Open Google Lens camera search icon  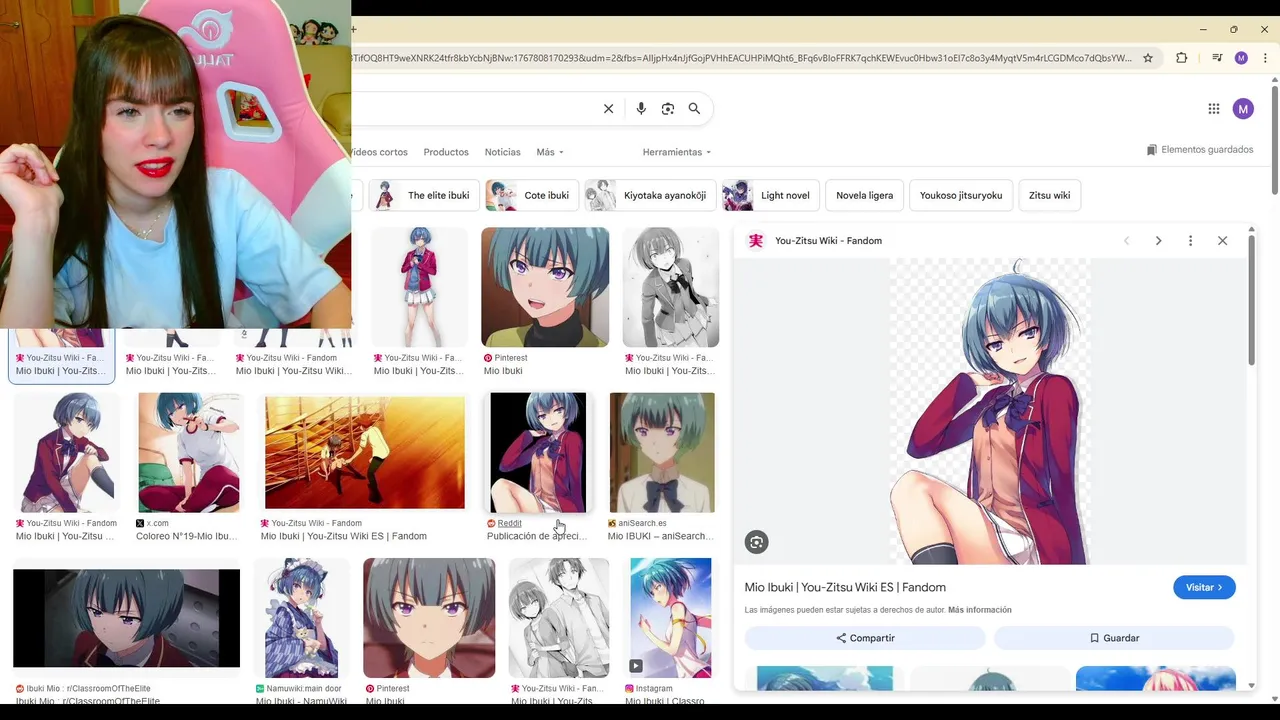pos(668,109)
